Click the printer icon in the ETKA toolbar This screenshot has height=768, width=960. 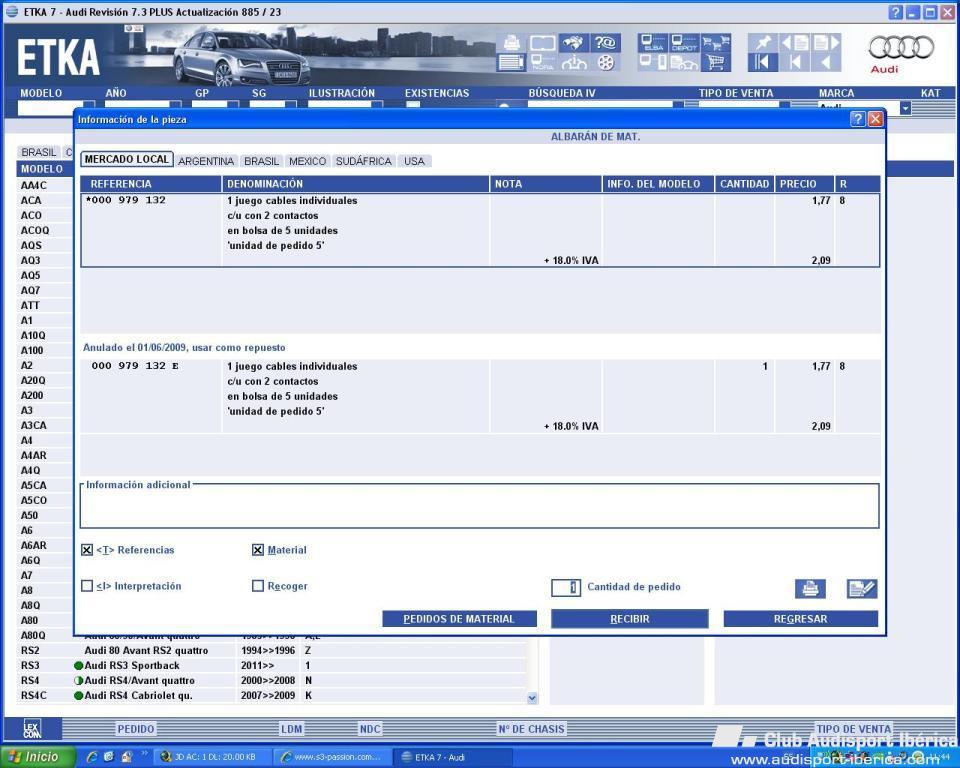511,43
